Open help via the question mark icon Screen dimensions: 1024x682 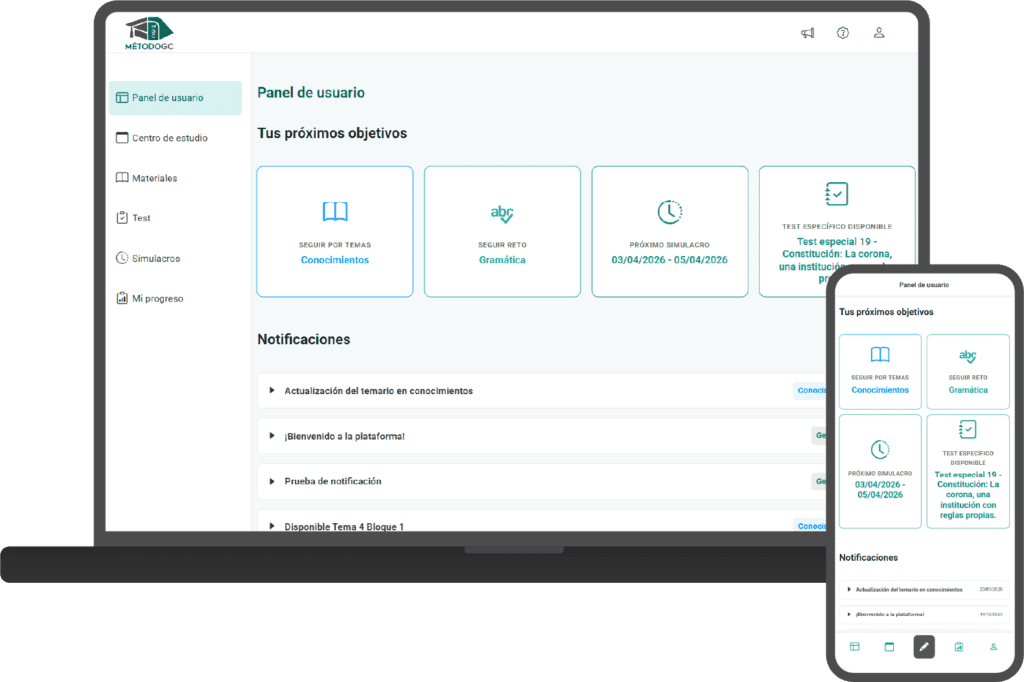[x=843, y=33]
